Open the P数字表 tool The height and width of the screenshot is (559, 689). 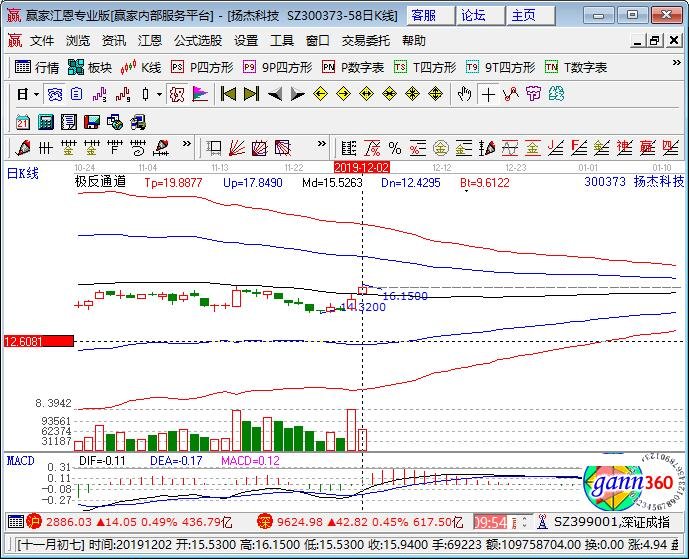click(353, 67)
